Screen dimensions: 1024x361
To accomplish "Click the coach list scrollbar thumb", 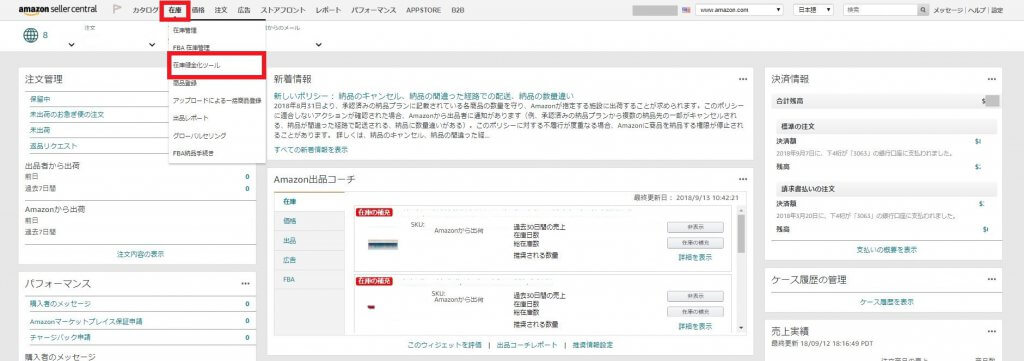I will 741,234.
